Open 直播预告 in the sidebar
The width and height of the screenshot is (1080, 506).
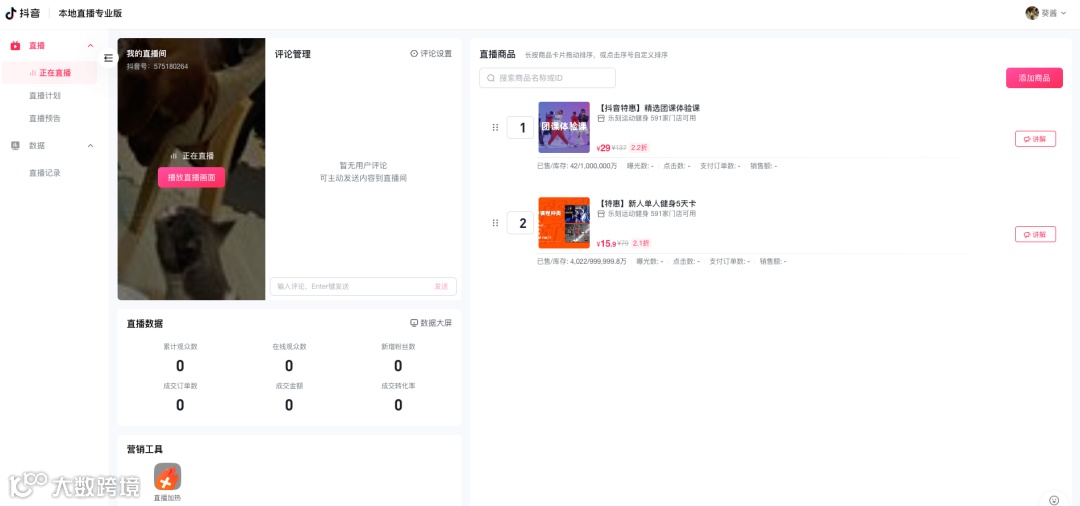(45, 118)
